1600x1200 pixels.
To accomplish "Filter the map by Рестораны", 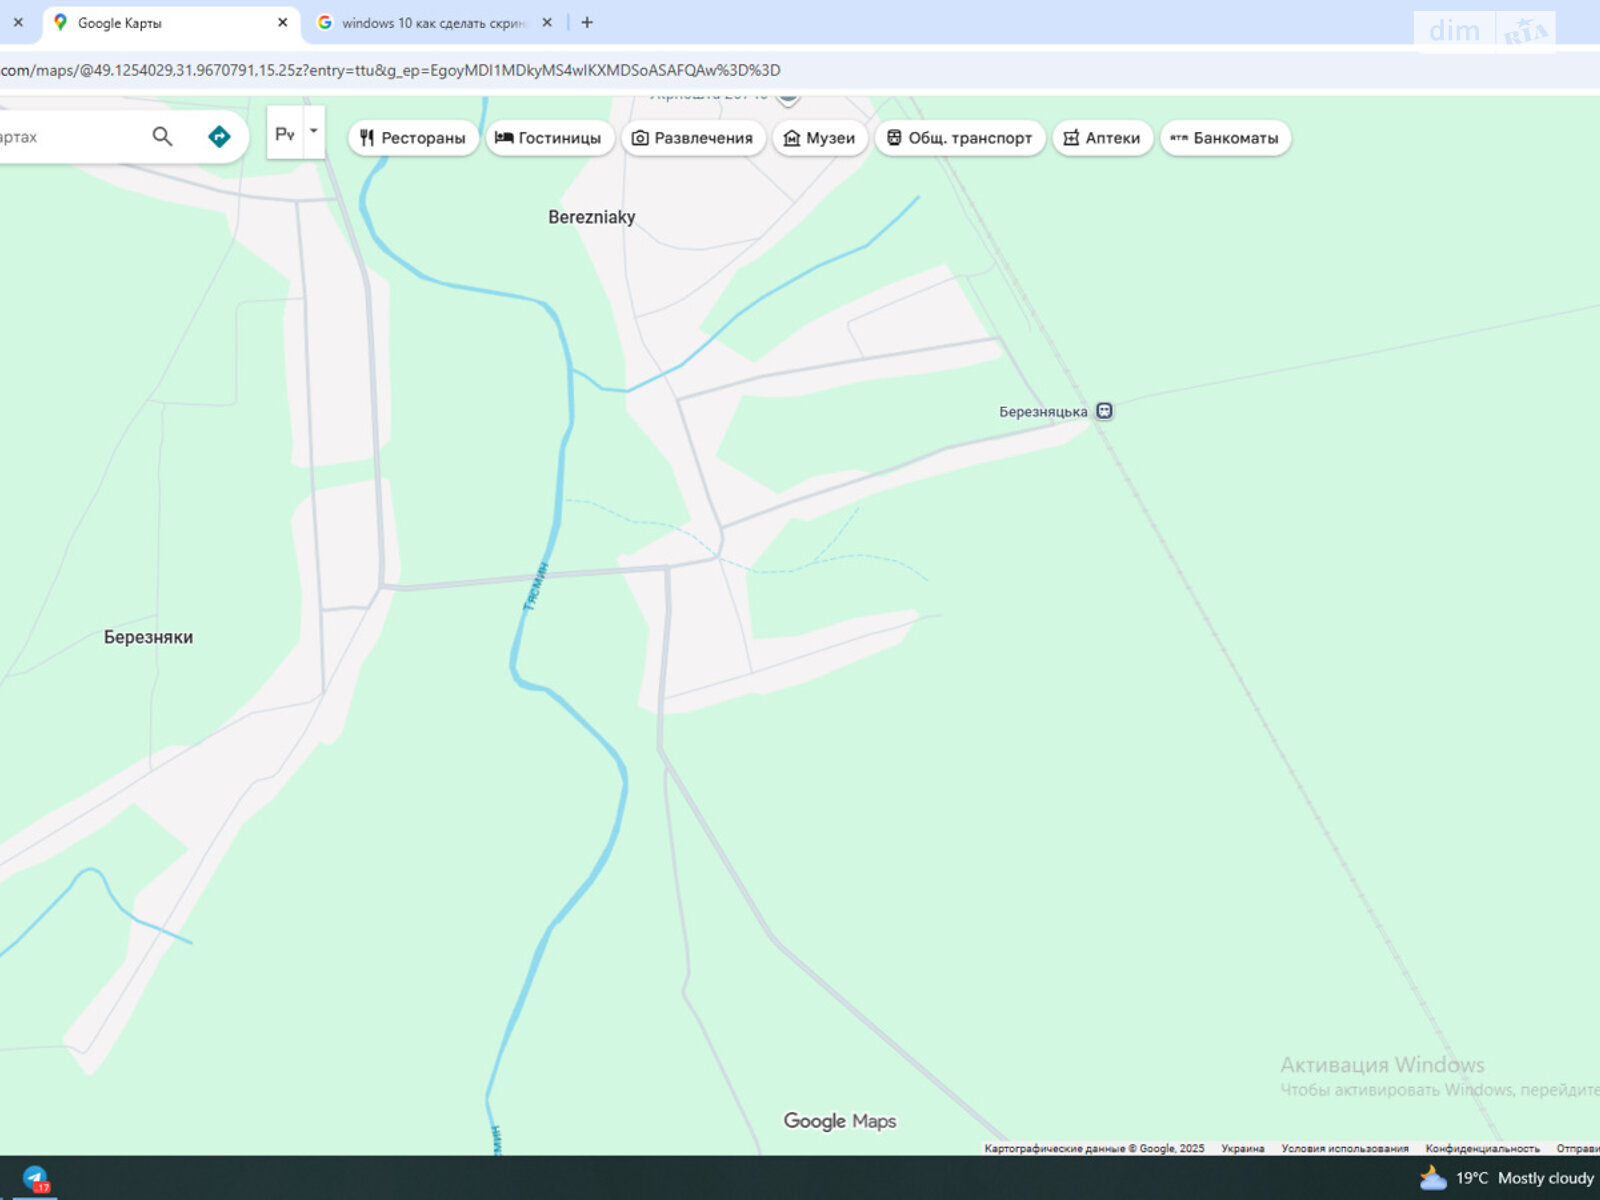I will point(413,138).
